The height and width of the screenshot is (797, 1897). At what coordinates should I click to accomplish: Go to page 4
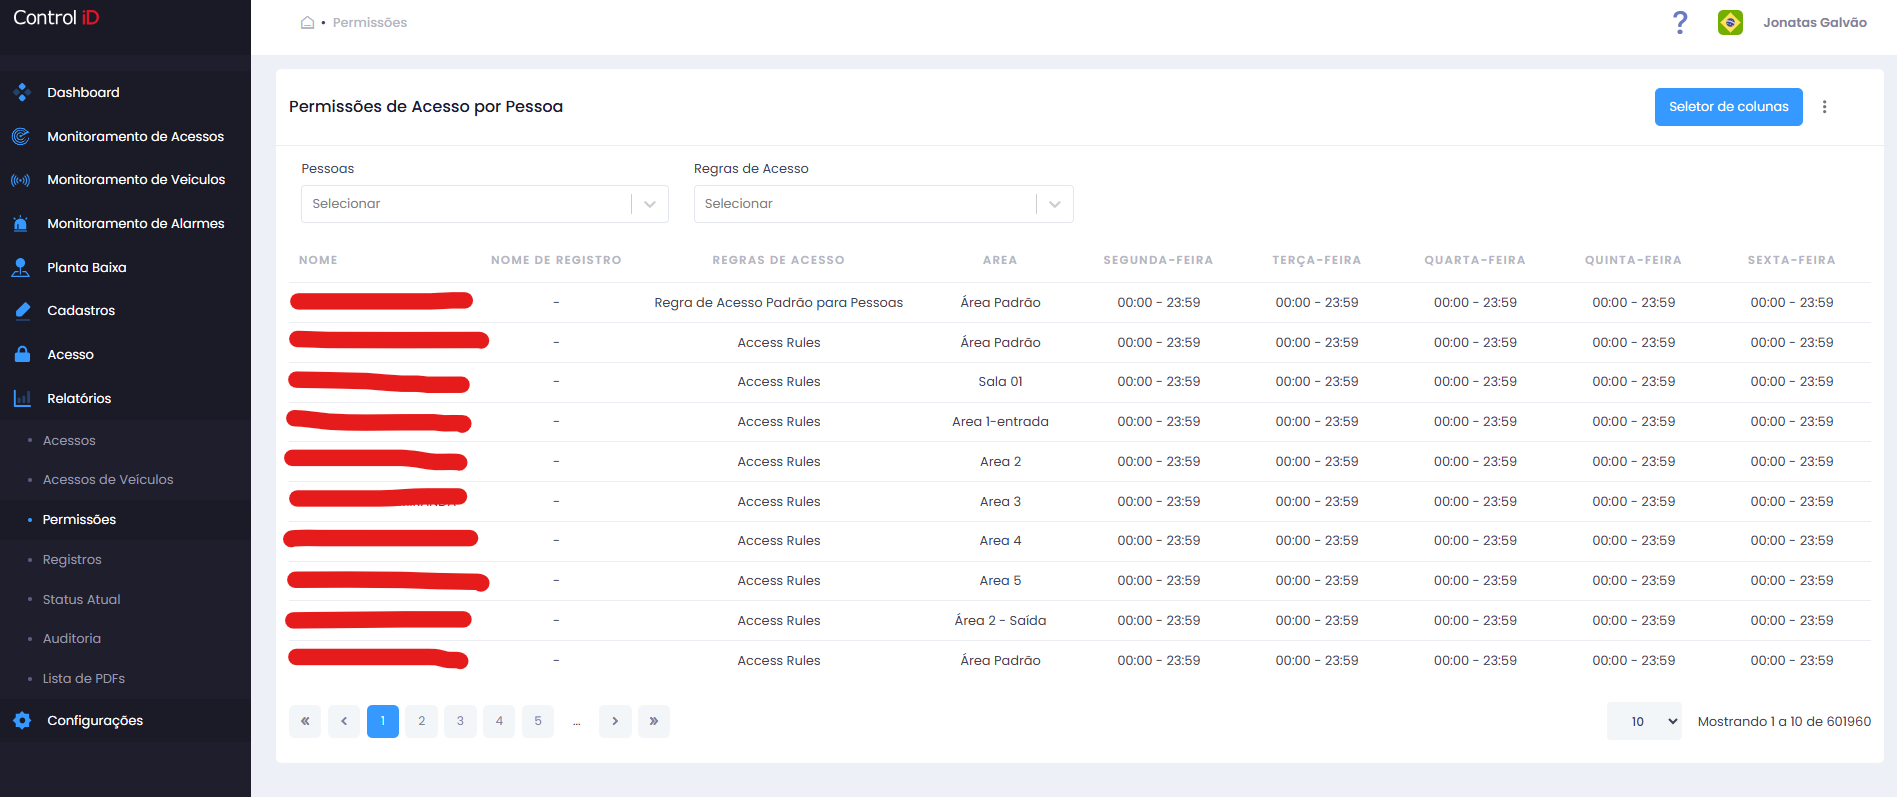pyautogui.click(x=499, y=721)
